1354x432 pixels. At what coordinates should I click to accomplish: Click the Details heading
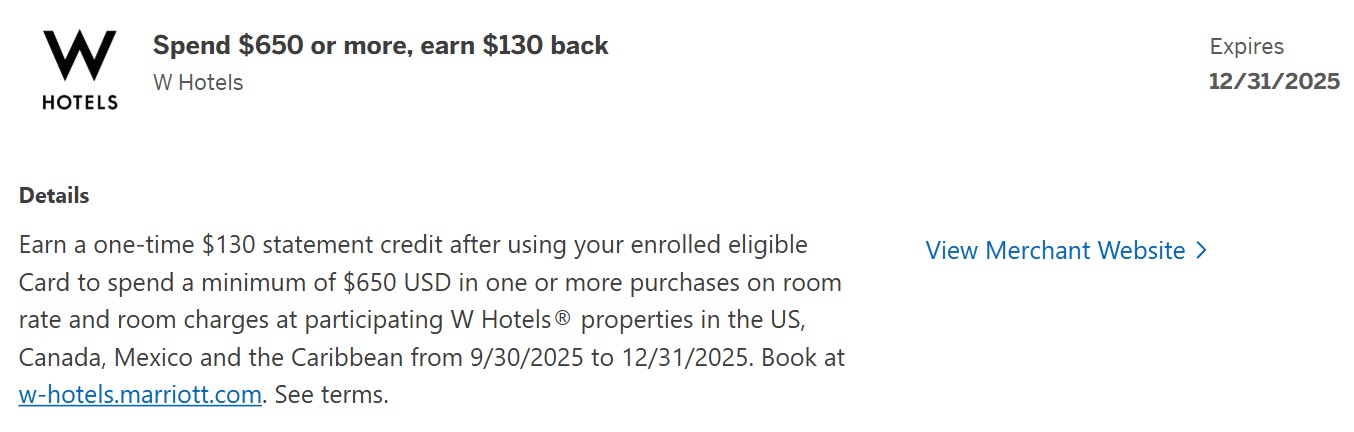[54, 196]
